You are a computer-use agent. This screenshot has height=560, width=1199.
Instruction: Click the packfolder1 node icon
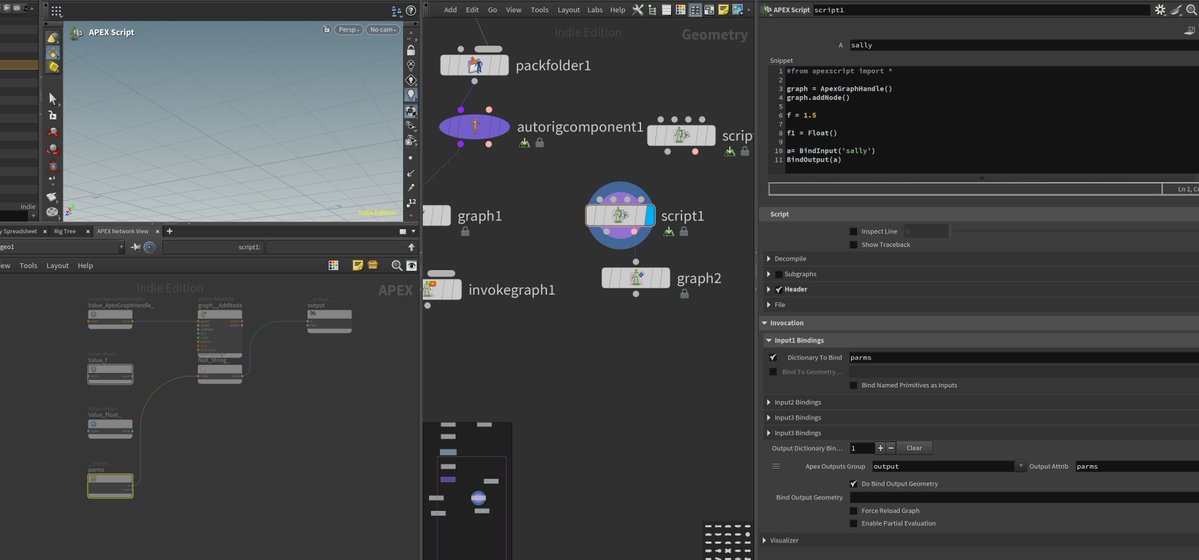[x=474, y=65]
